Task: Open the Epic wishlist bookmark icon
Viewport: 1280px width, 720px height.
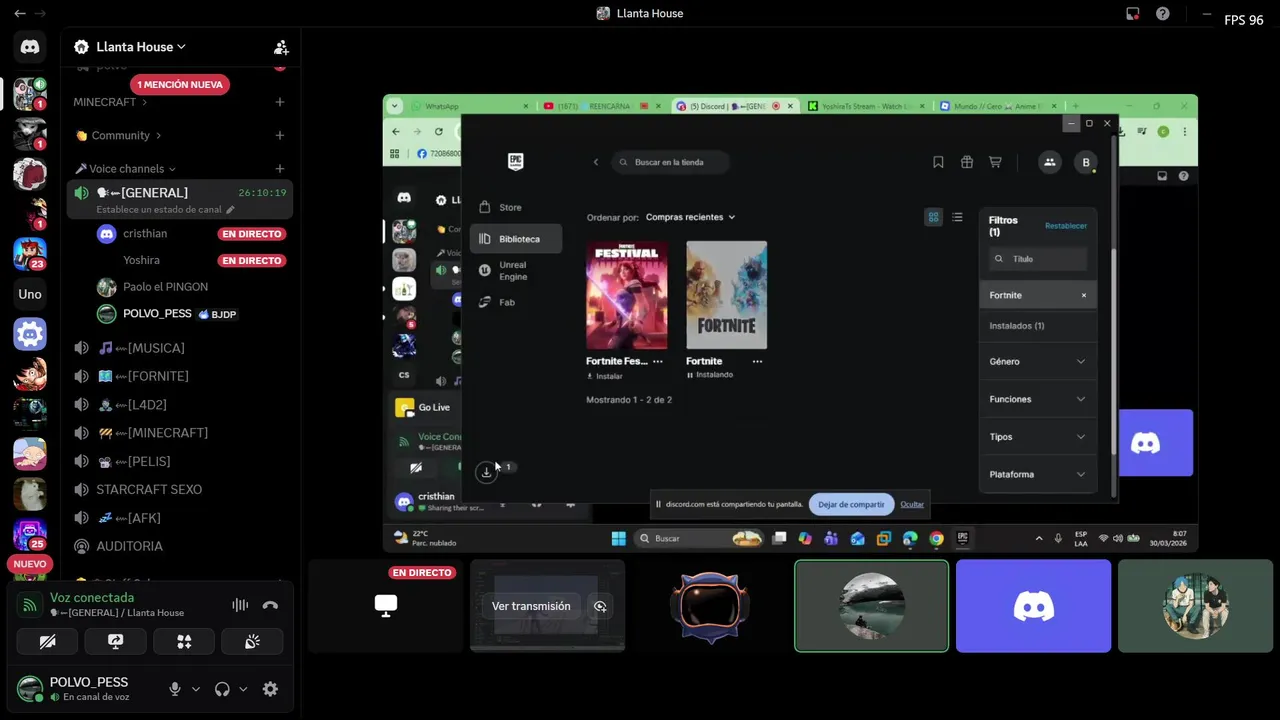Action: coord(938,162)
